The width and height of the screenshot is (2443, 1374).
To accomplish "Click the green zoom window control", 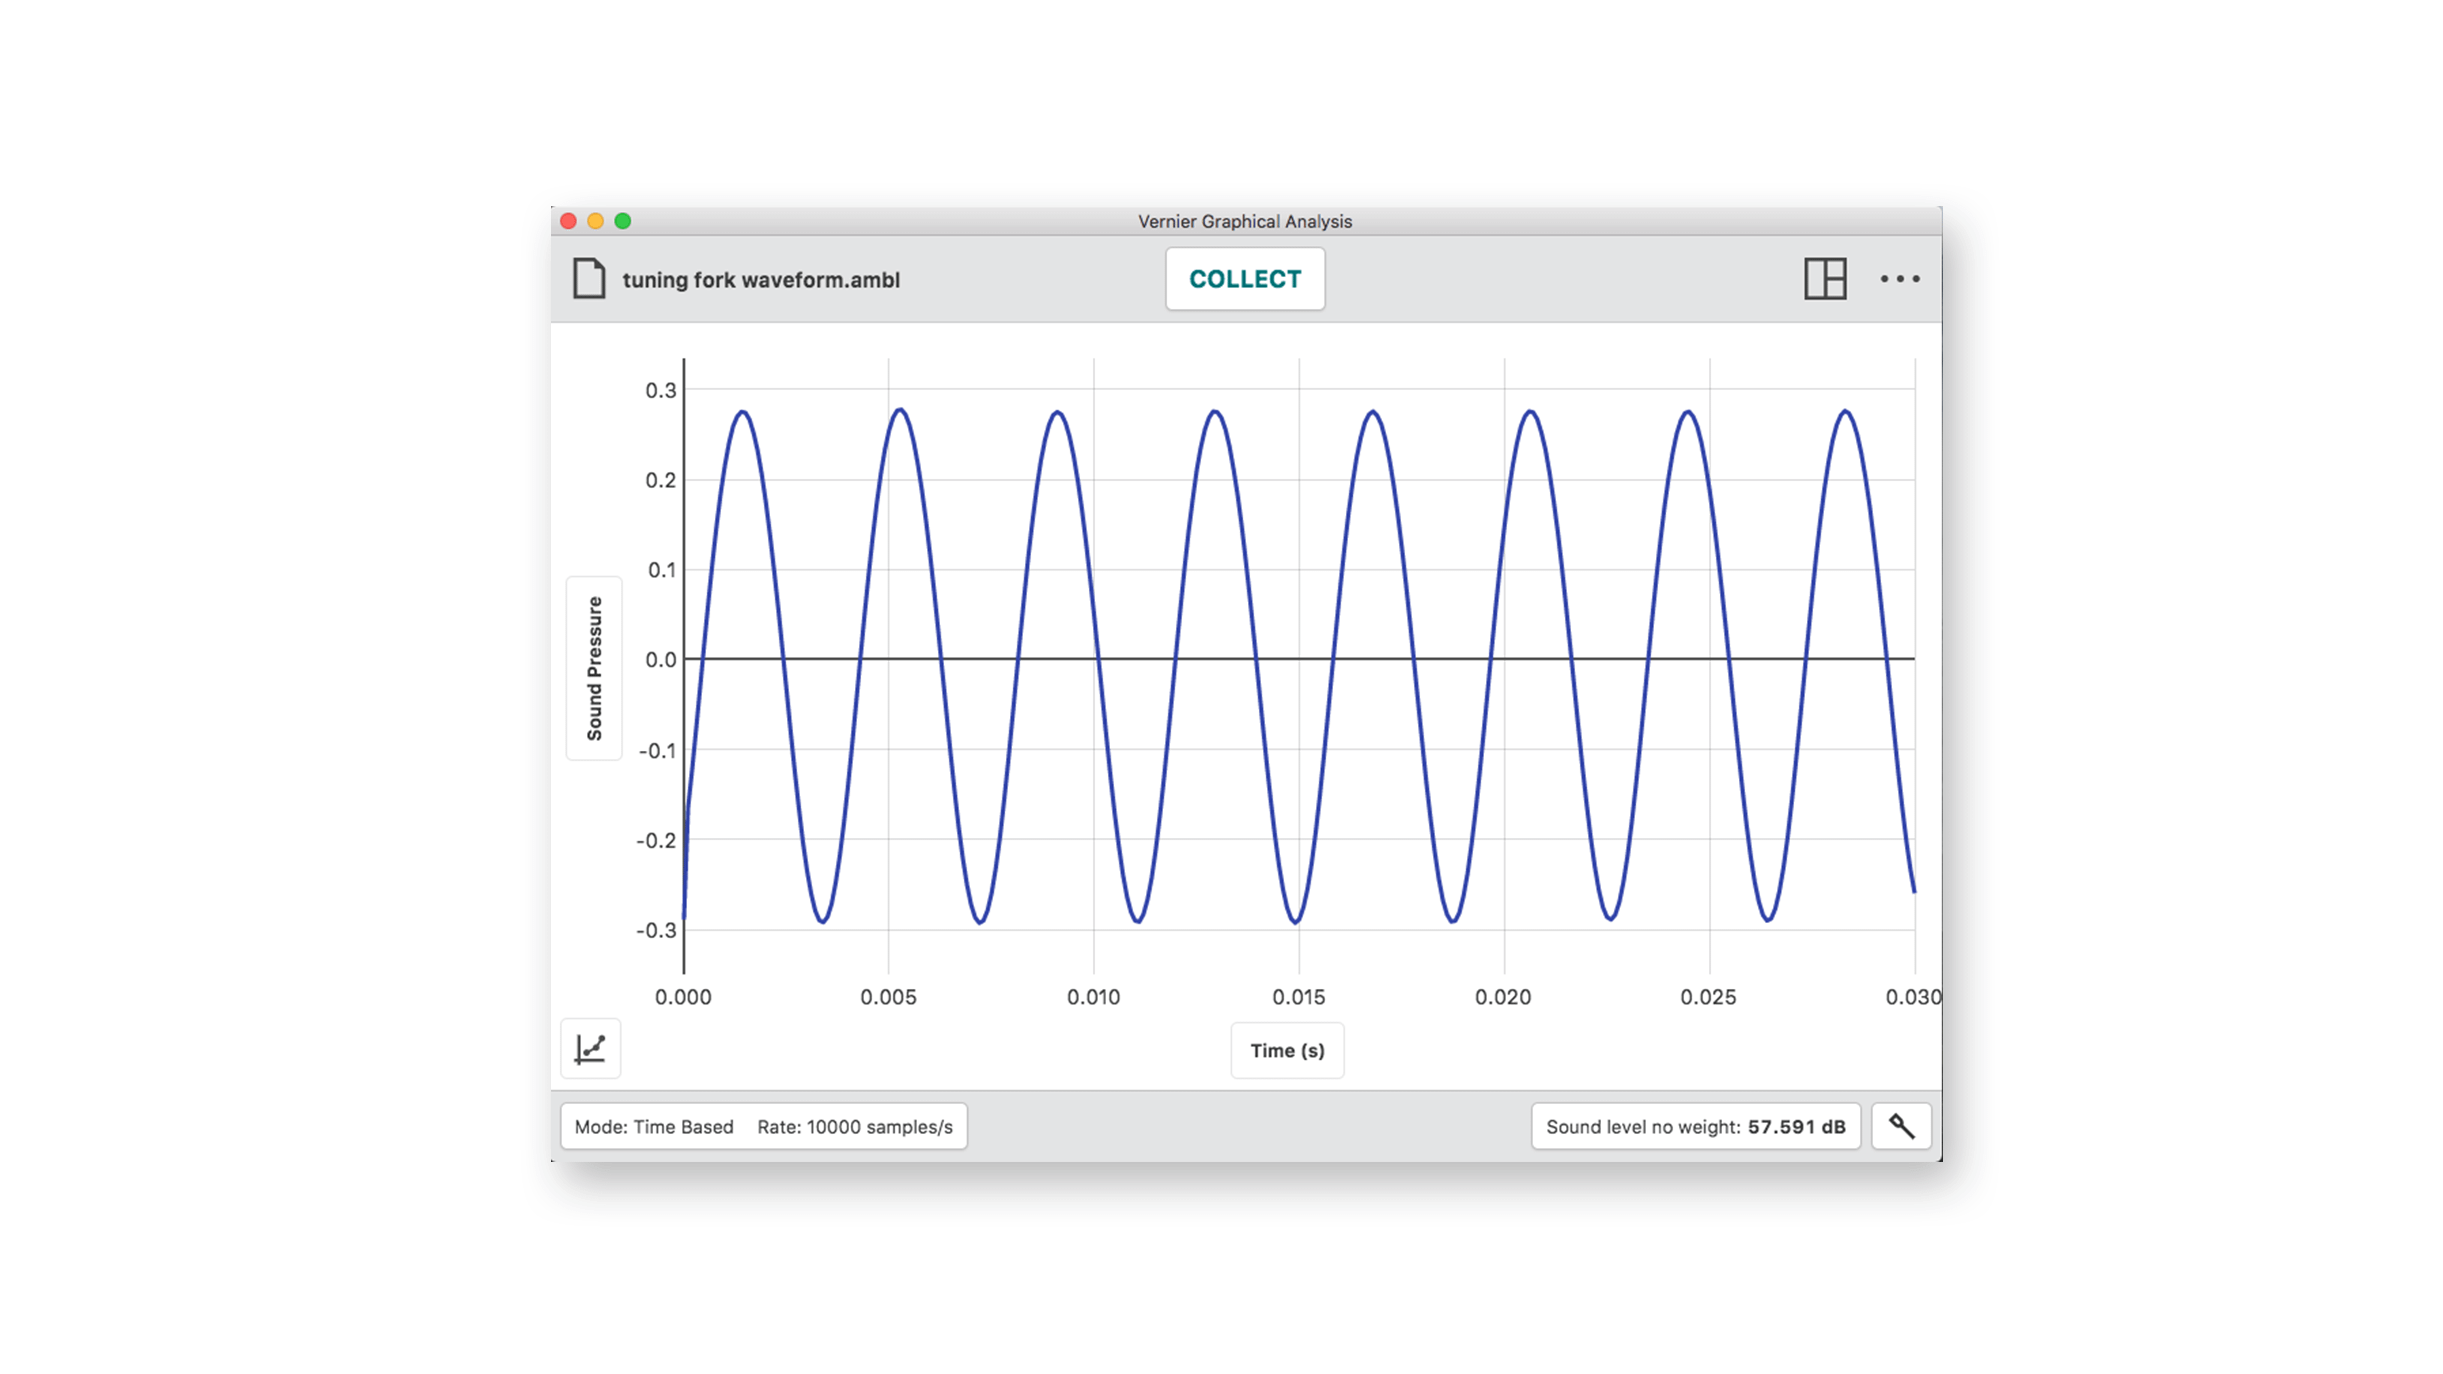I will tap(622, 220).
